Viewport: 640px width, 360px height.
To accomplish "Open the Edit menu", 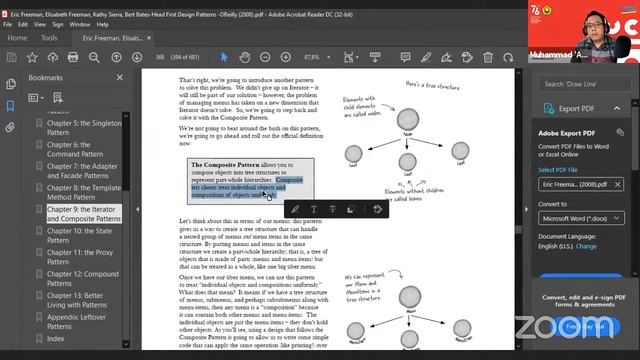I will click(x=23, y=24).
